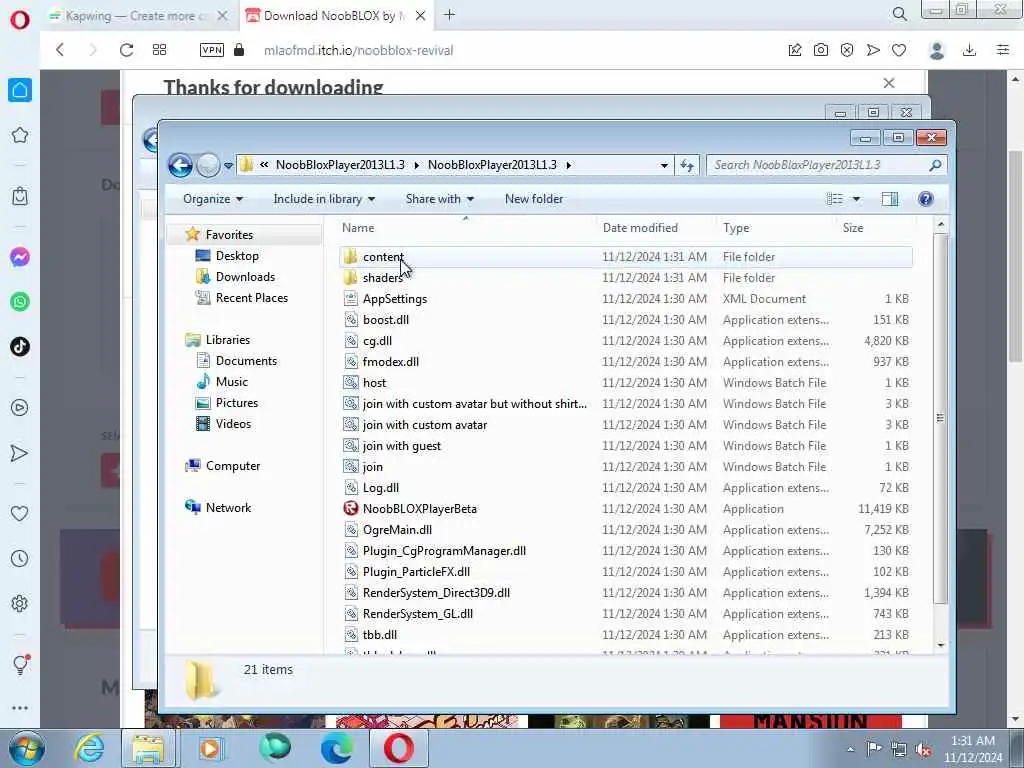Click change view icon in Explorer
Image resolution: width=1024 pixels, height=768 pixels.
[835, 199]
